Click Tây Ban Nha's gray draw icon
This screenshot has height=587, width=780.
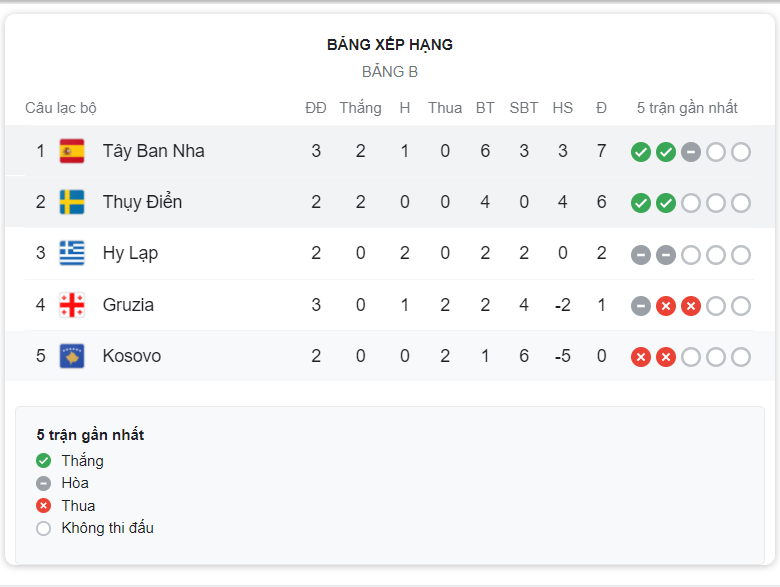[x=691, y=152]
